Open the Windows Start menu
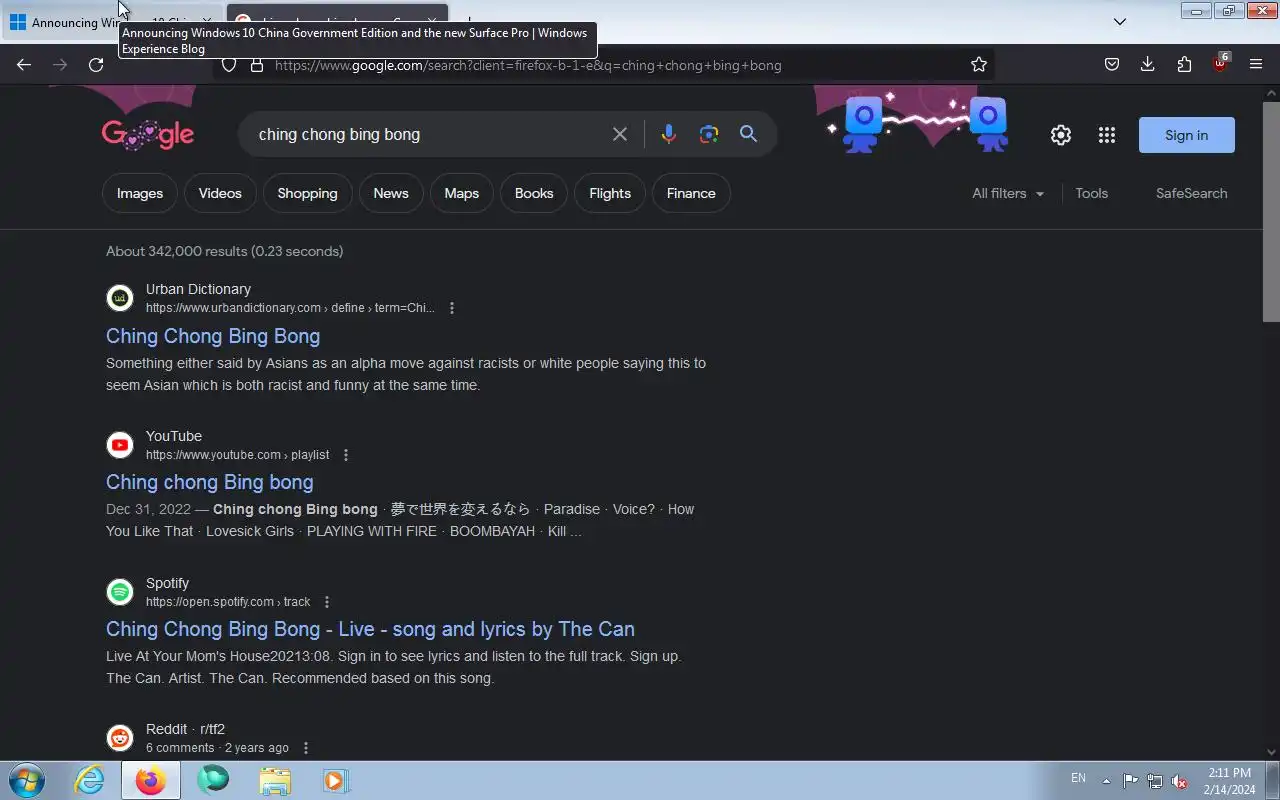The image size is (1280, 800). point(26,780)
